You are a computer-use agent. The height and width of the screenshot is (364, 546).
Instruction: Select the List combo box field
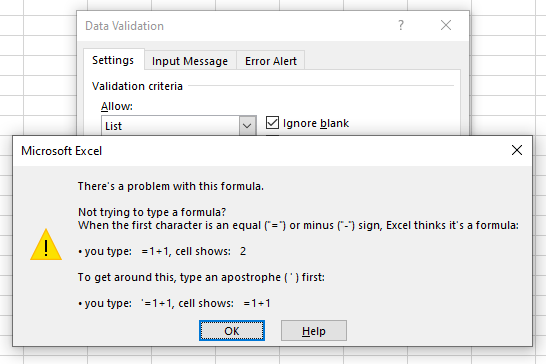coord(179,125)
